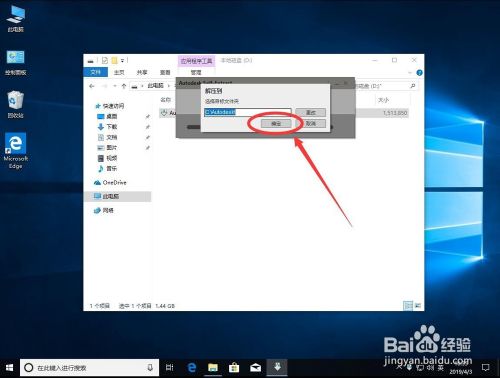Click the C:\Autodesk destination path field
The image size is (500, 378).
pos(247,112)
